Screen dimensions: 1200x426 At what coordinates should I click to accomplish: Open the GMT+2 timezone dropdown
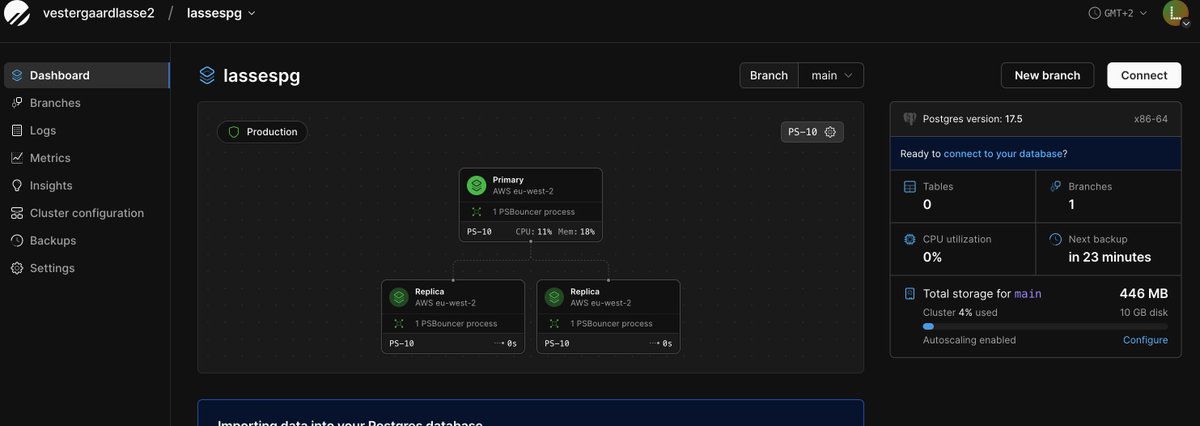tap(1117, 13)
